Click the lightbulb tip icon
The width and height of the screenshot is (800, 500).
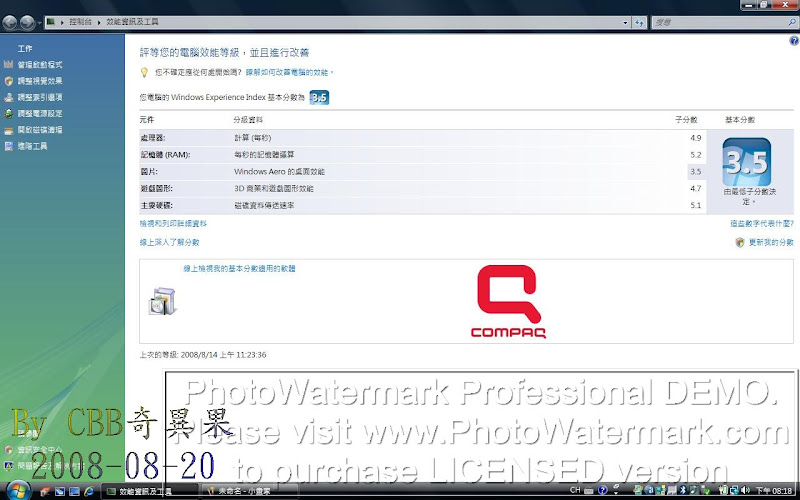(144, 72)
